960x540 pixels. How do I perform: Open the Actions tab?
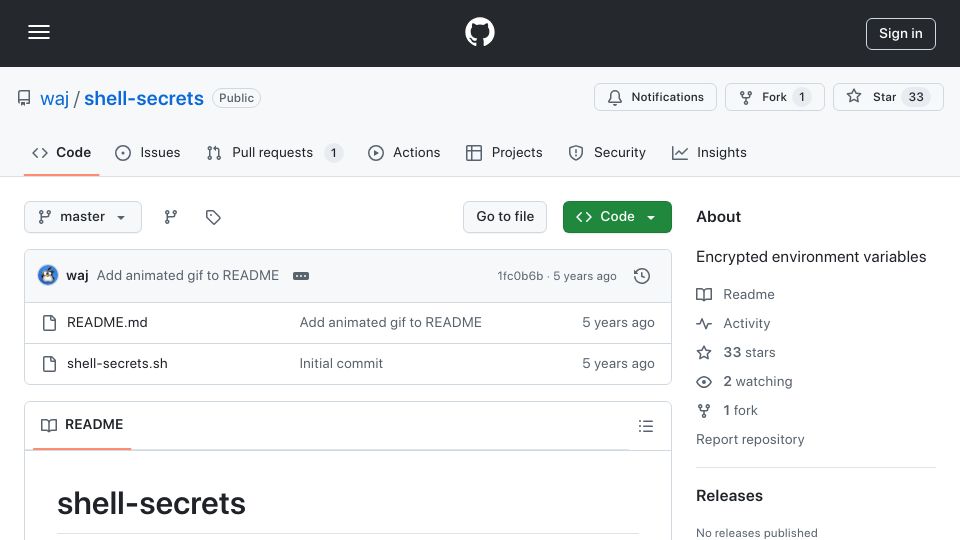pyautogui.click(x=404, y=152)
